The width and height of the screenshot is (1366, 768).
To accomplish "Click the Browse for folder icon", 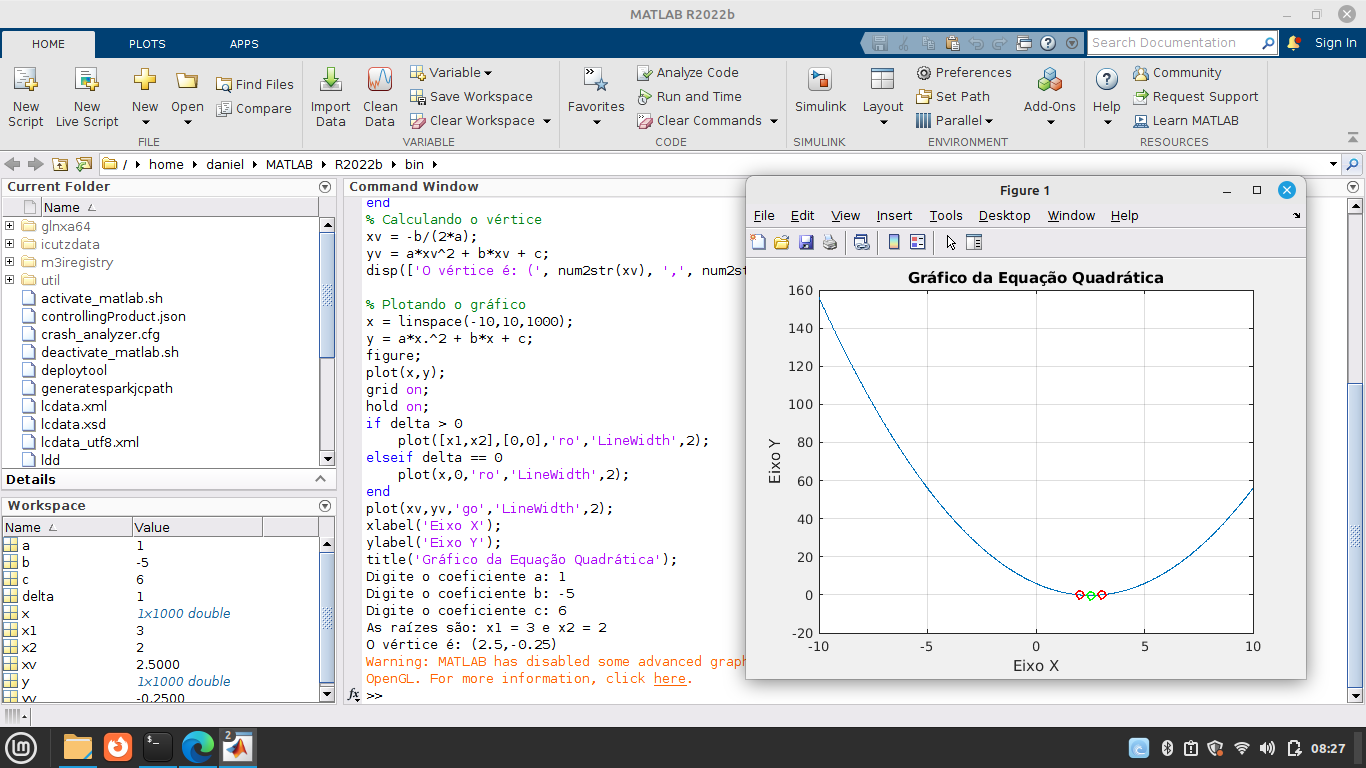I will pyautogui.click(x=84, y=164).
